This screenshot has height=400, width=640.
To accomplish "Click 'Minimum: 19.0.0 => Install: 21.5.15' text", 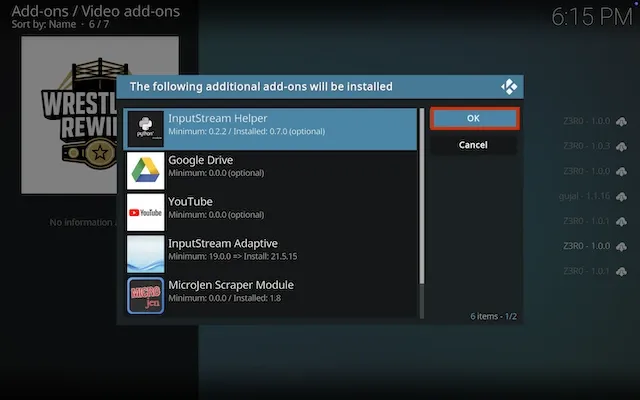I will [x=233, y=256].
